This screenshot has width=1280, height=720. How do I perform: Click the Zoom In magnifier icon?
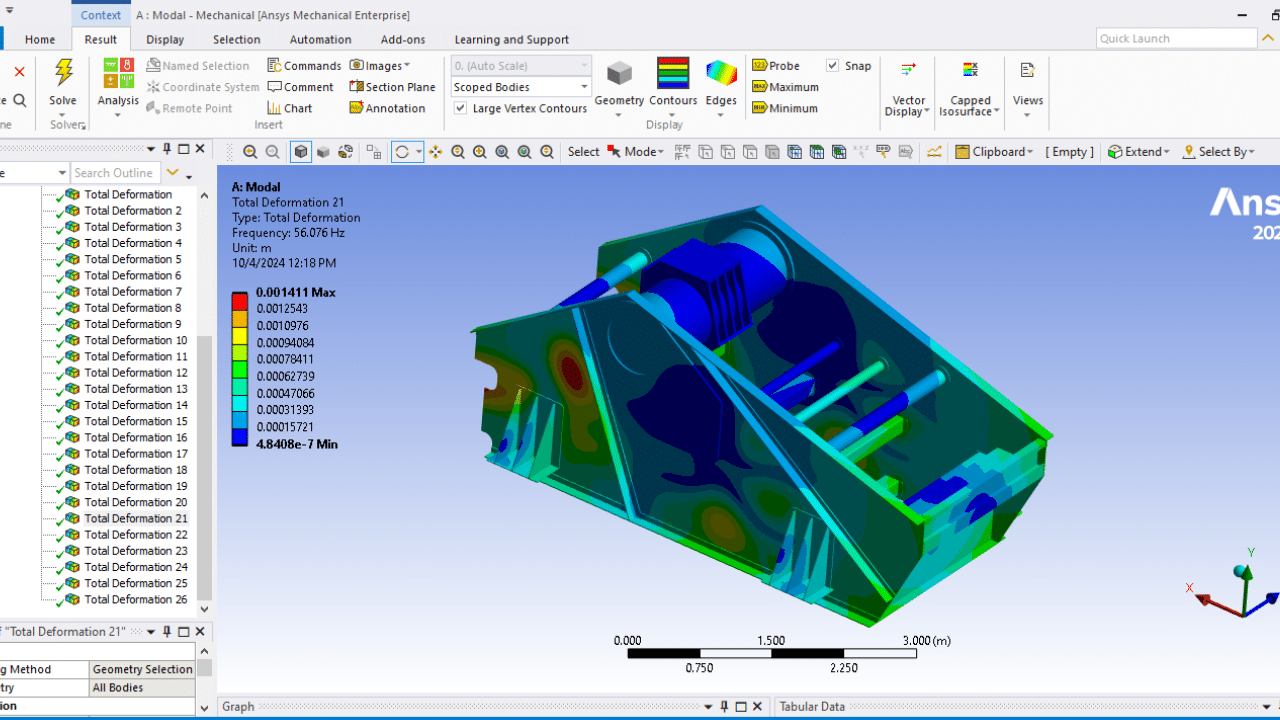(x=250, y=152)
